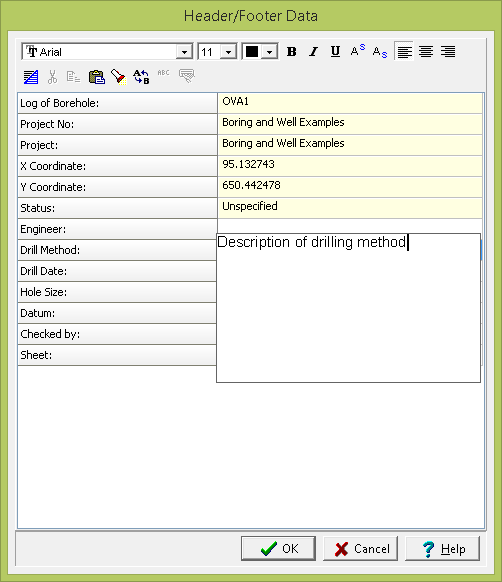The image size is (502, 582).
Task: Open the find flashlight tool
Action: click(119, 77)
